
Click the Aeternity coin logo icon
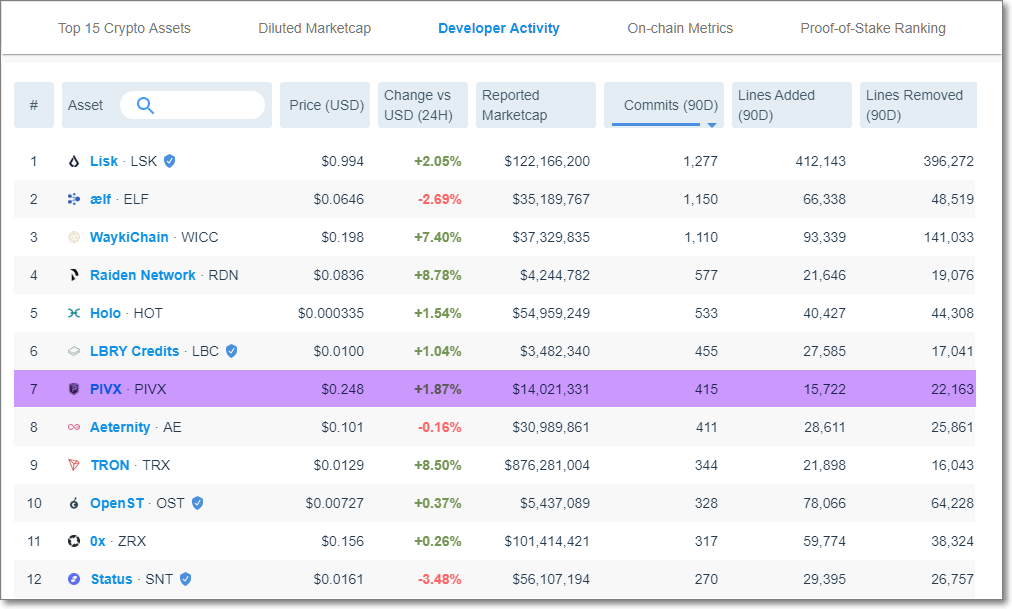74,427
